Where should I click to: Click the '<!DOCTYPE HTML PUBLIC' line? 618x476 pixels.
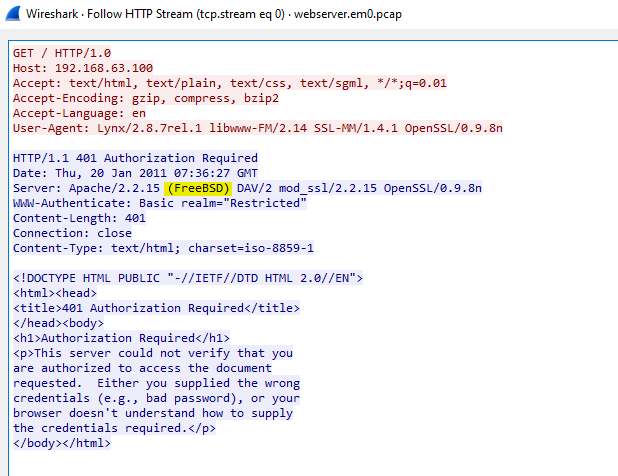188,278
